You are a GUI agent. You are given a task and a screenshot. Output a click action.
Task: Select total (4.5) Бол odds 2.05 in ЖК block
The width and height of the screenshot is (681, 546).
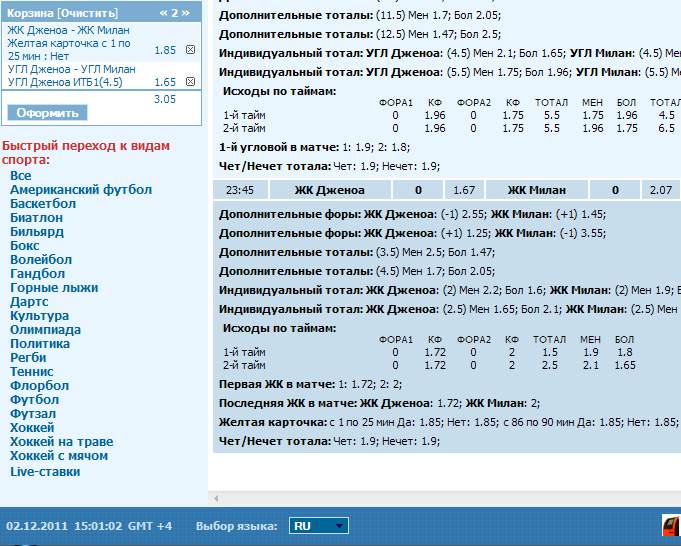[x=482, y=271]
